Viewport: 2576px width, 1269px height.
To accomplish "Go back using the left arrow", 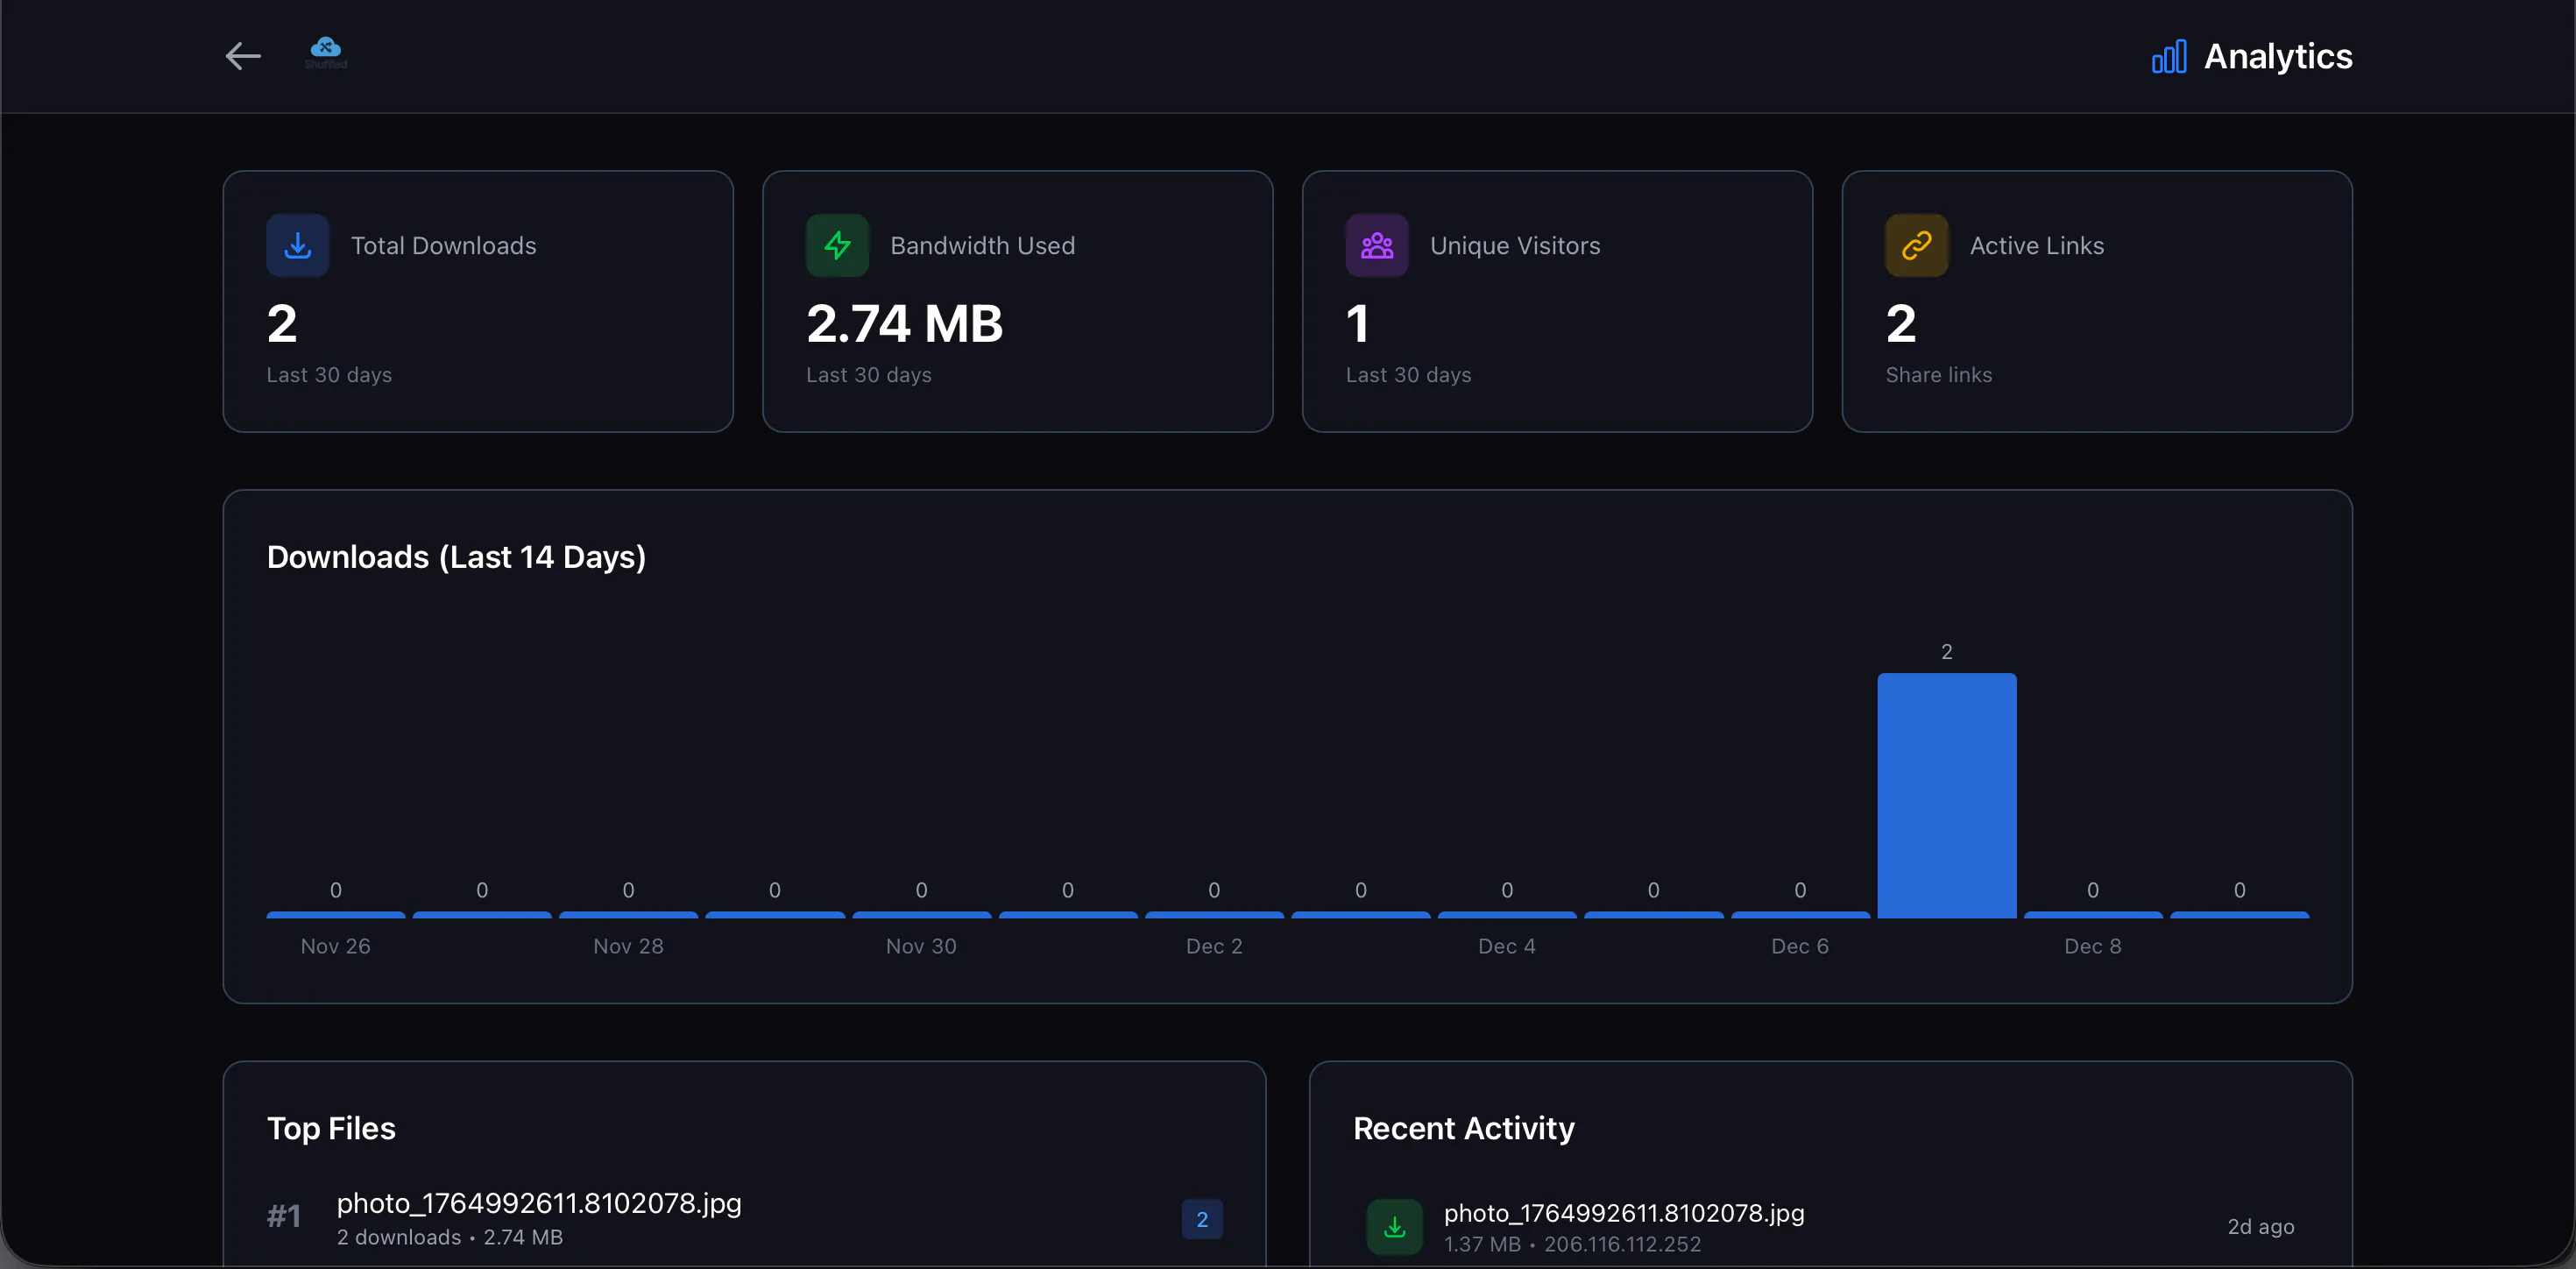I will tap(243, 56).
